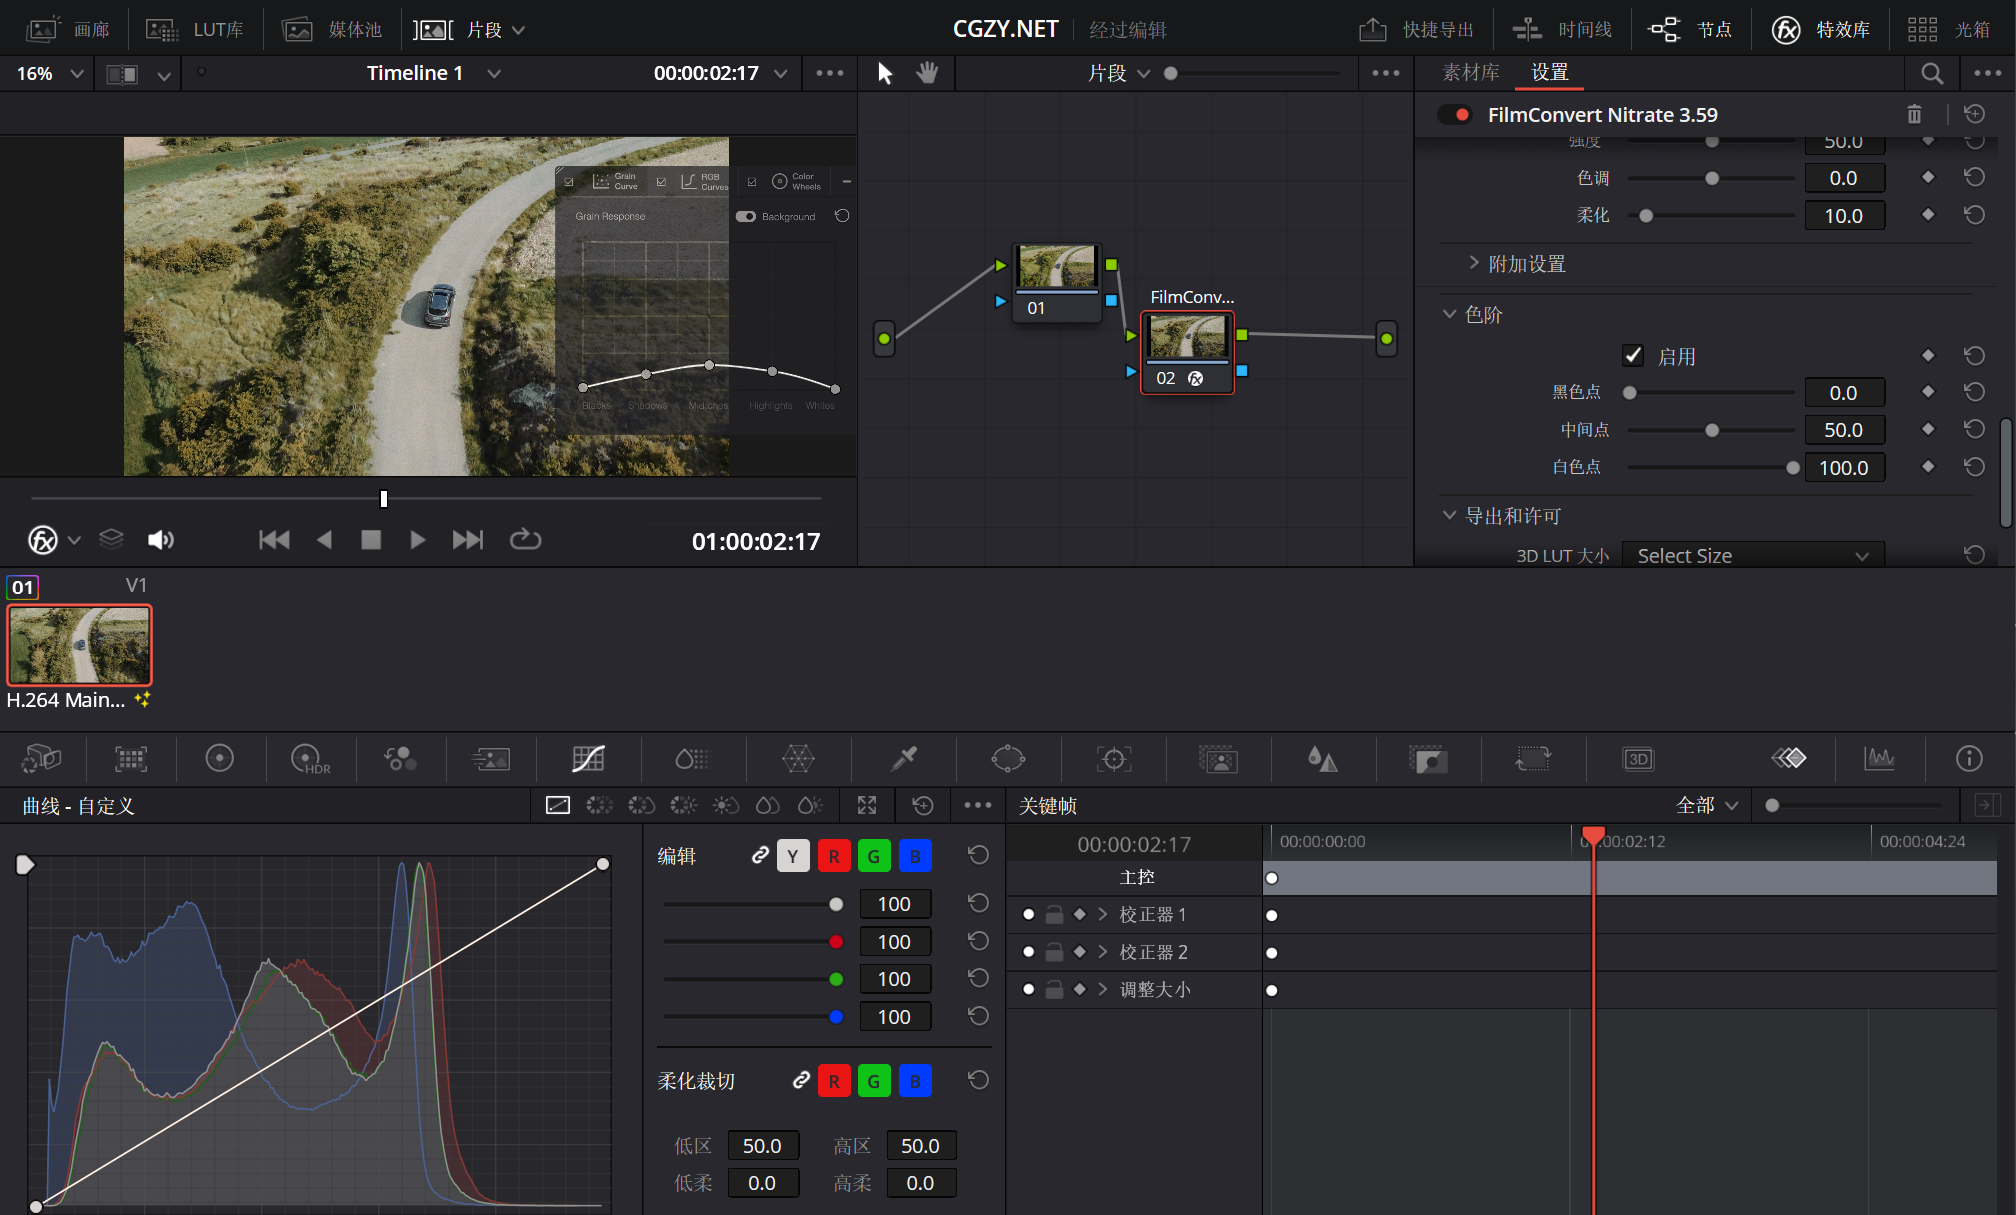Select the hand pan tool
Image resolution: width=2016 pixels, height=1215 pixels.
coord(927,73)
